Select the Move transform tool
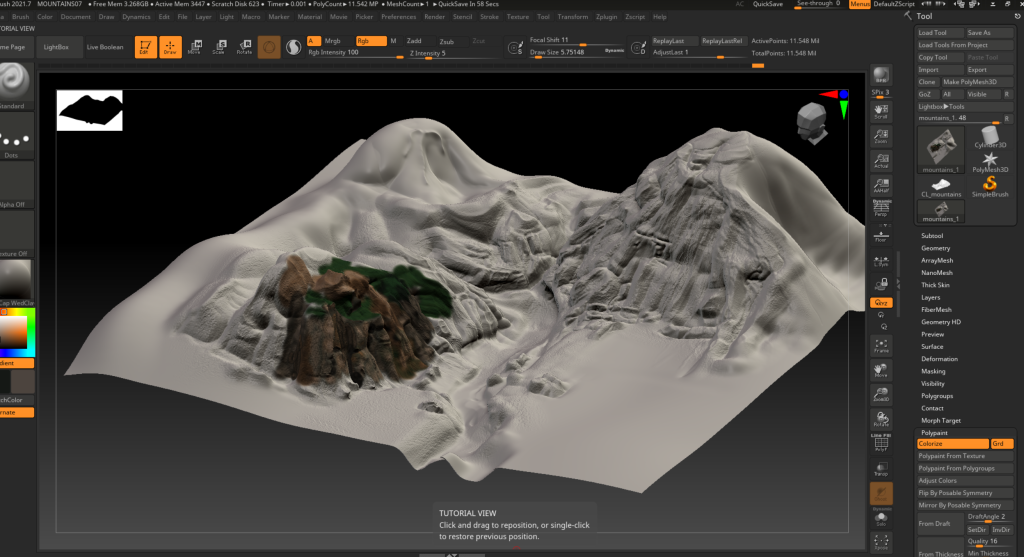Image resolution: width=1024 pixels, height=557 pixels. coord(194,46)
